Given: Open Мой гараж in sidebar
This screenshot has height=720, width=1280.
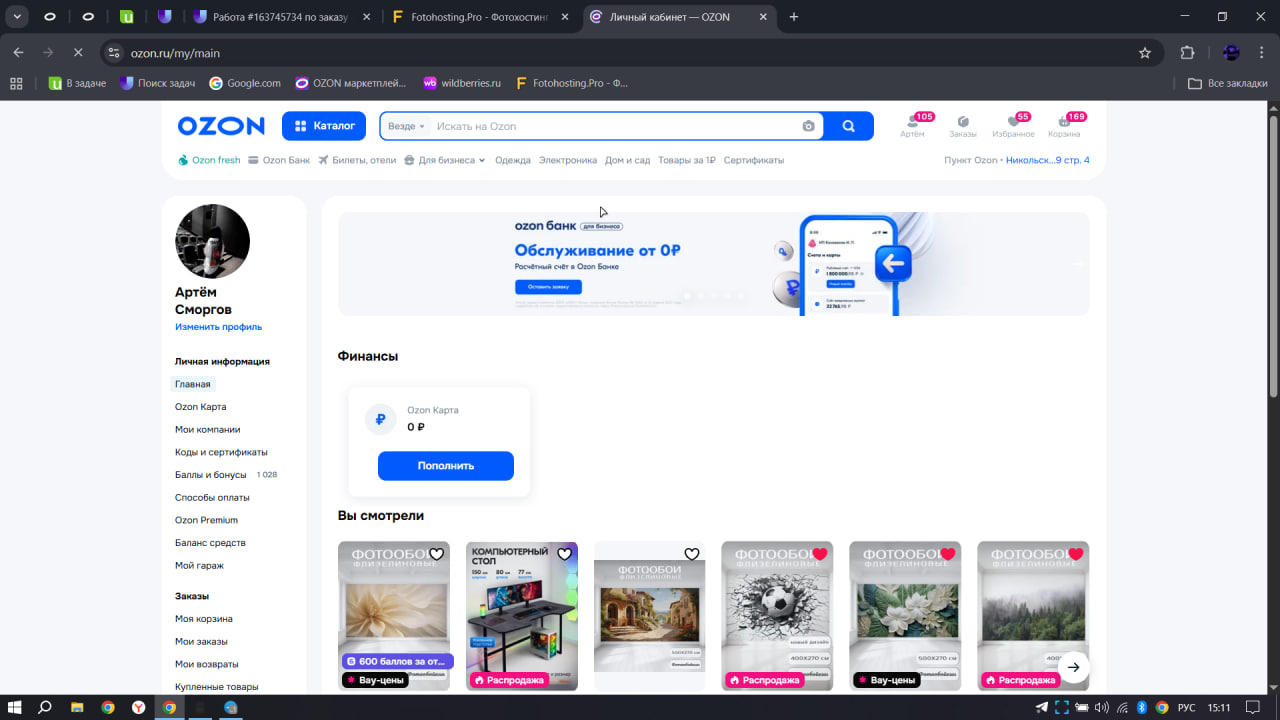Looking at the screenshot, I should [x=199, y=565].
